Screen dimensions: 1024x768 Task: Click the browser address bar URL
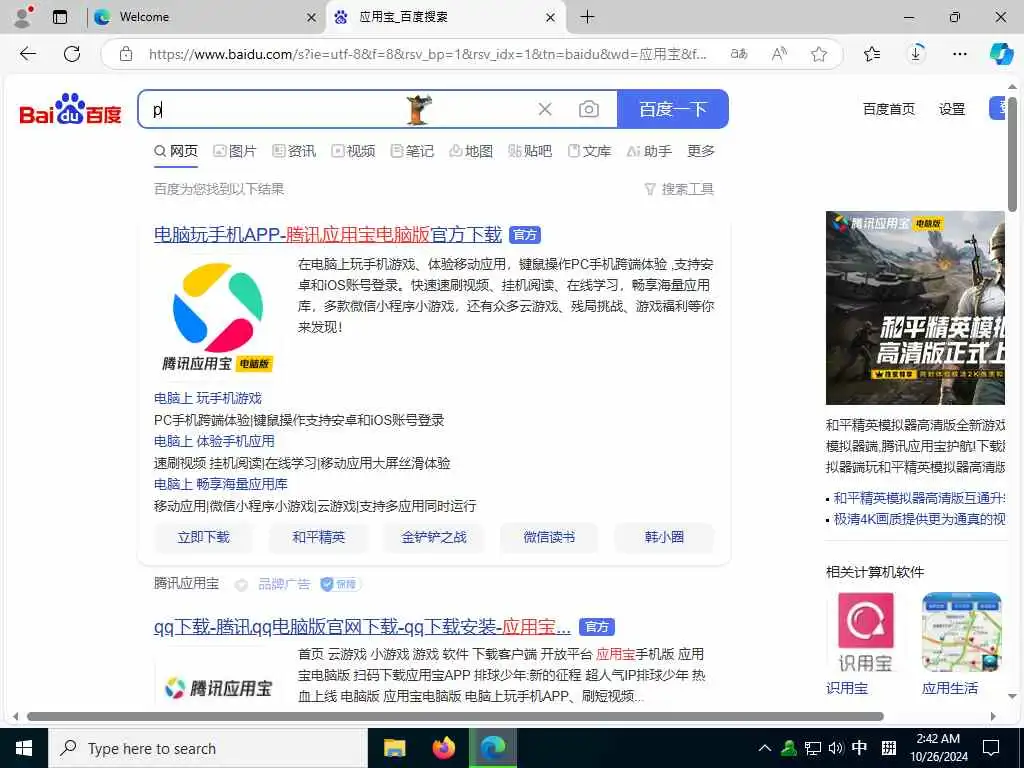pos(427,54)
